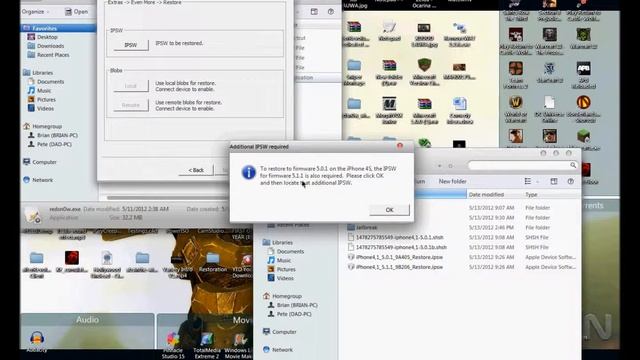Open the Restoration folder on the desktop
The width and height of the screenshot is (640, 360).
point(213,262)
